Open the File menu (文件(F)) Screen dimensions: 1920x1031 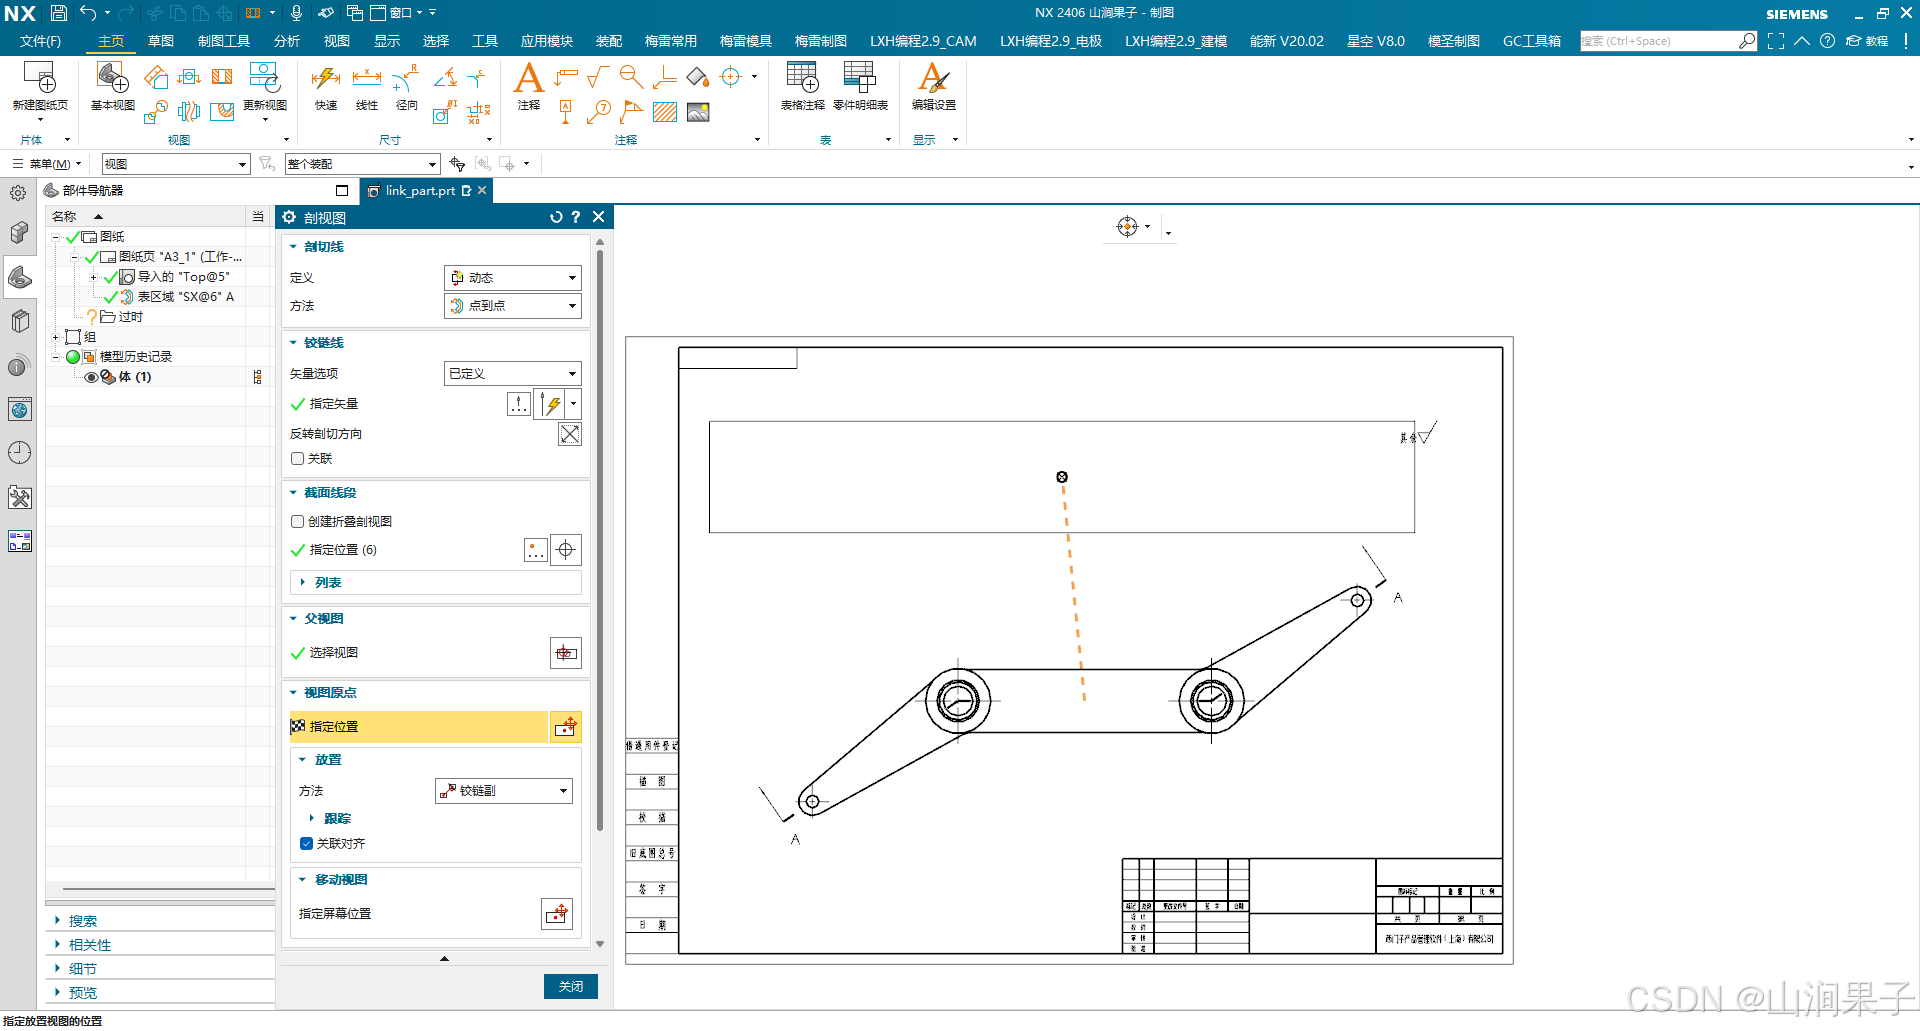coord(40,41)
